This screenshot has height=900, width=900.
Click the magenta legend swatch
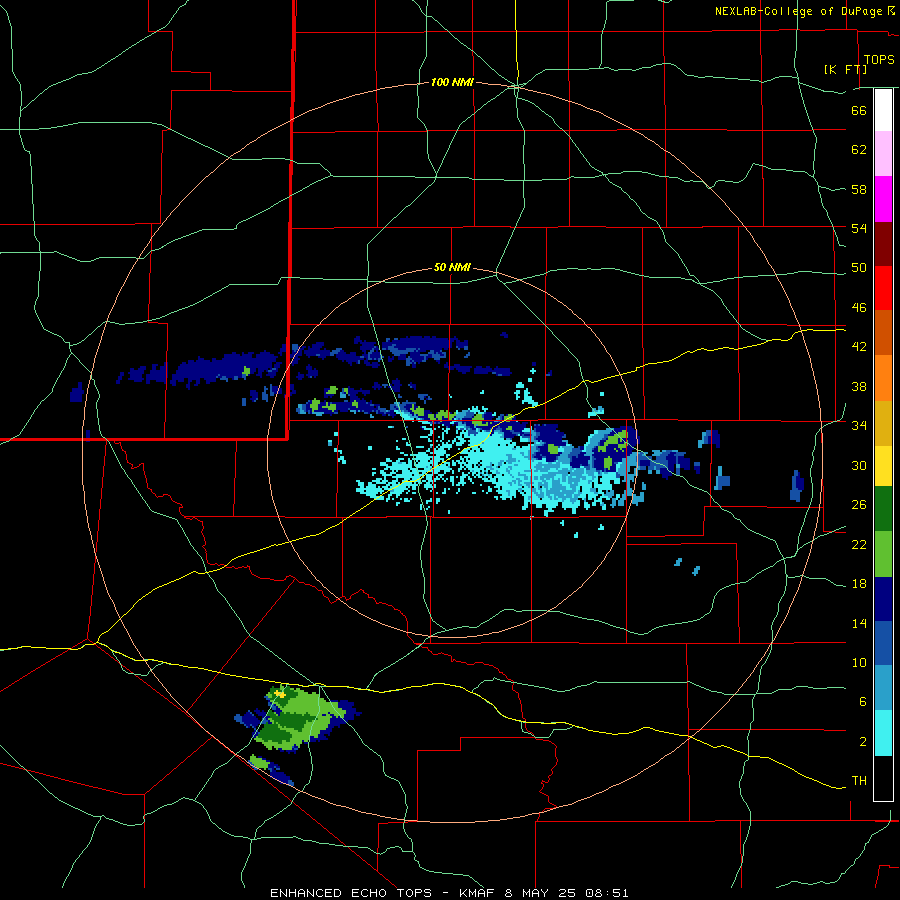pos(883,199)
